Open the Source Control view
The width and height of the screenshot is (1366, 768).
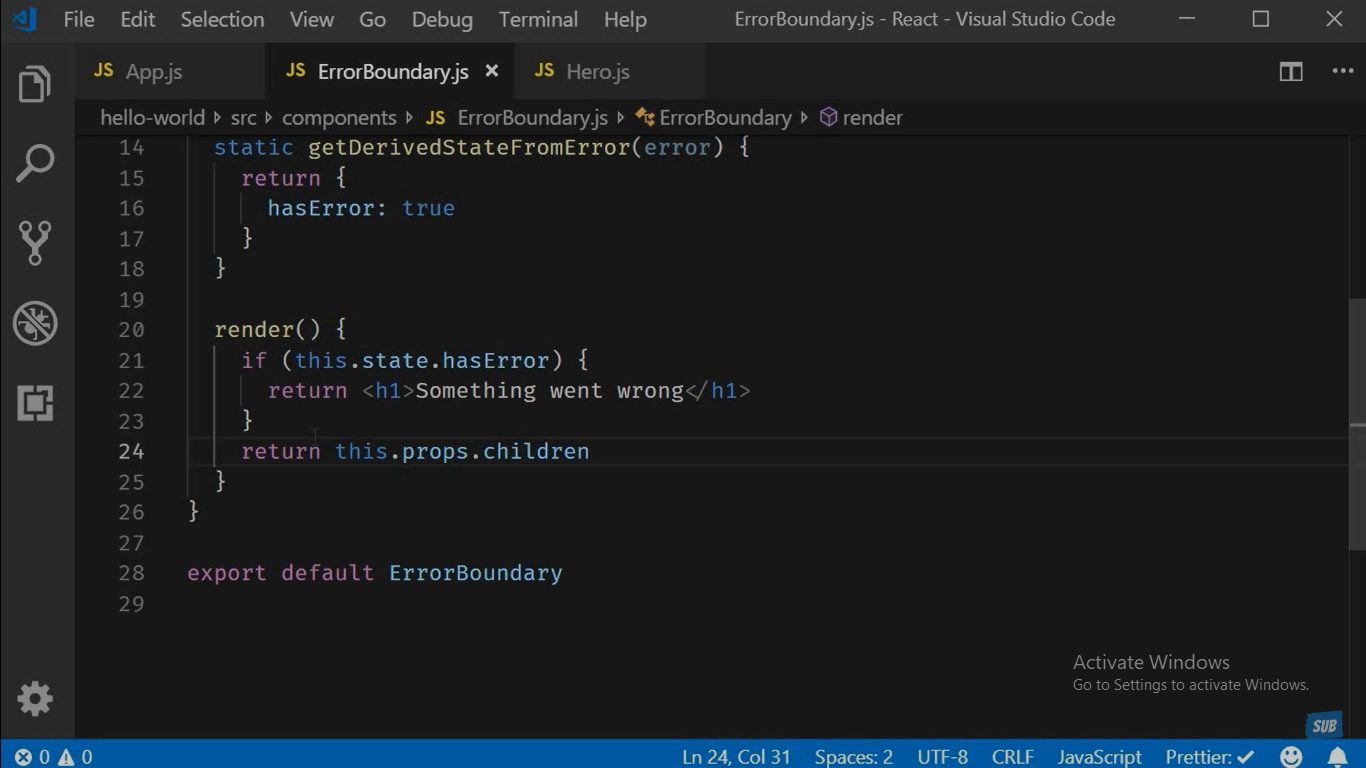click(35, 243)
